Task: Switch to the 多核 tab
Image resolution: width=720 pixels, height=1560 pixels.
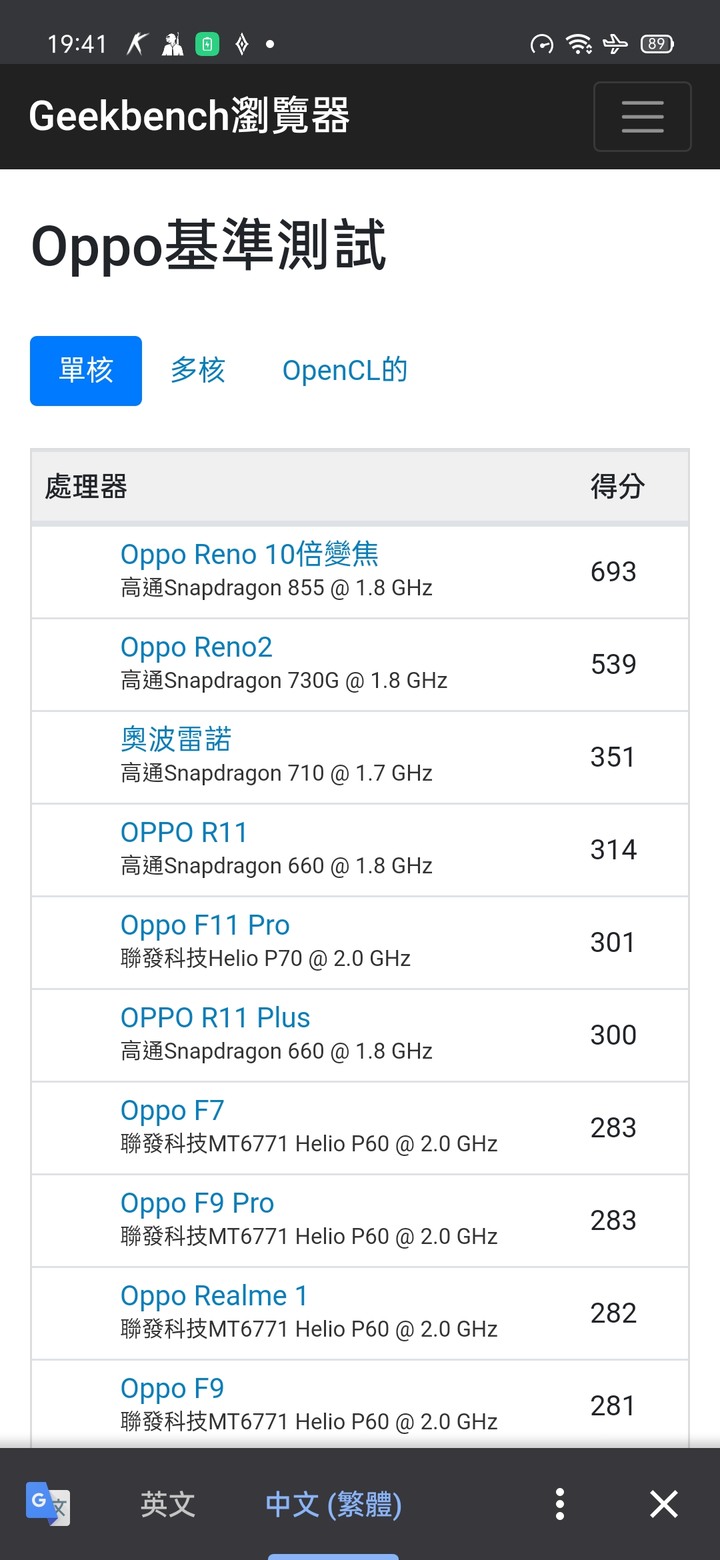Action: tap(198, 371)
